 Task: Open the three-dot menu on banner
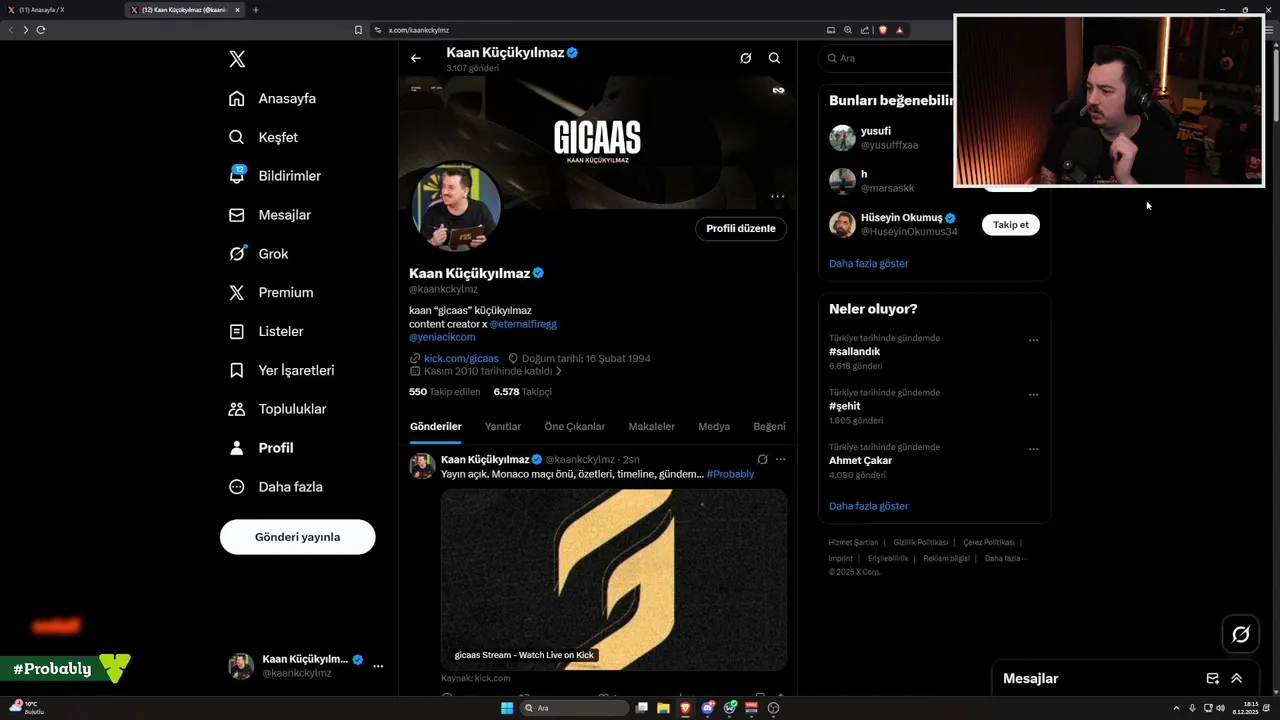778,196
